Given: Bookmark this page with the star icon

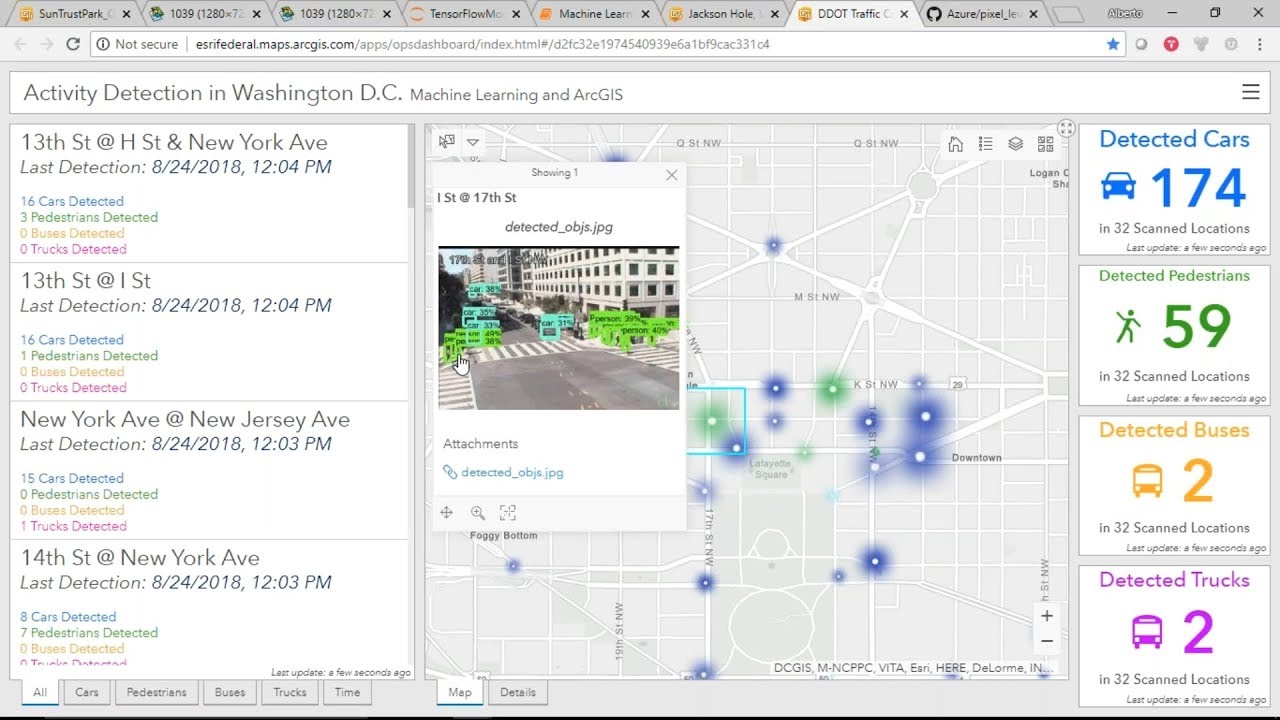Looking at the screenshot, I should click(1113, 44).
